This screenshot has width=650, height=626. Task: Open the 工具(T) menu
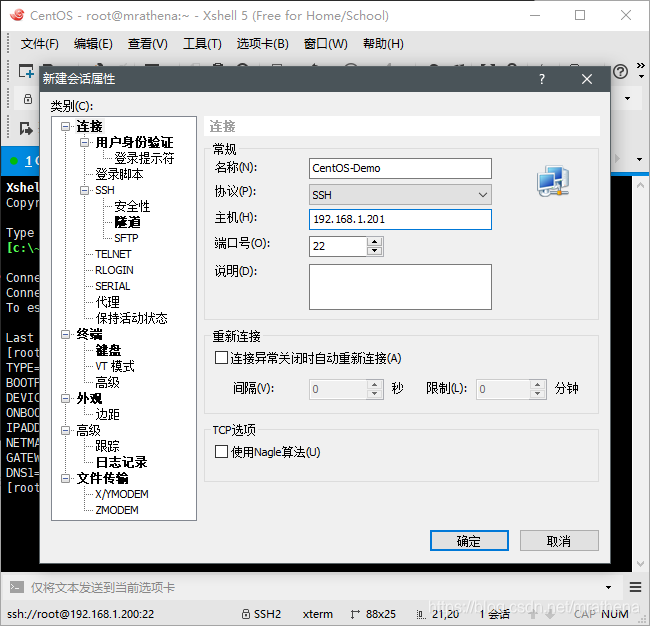pos(202,44)
